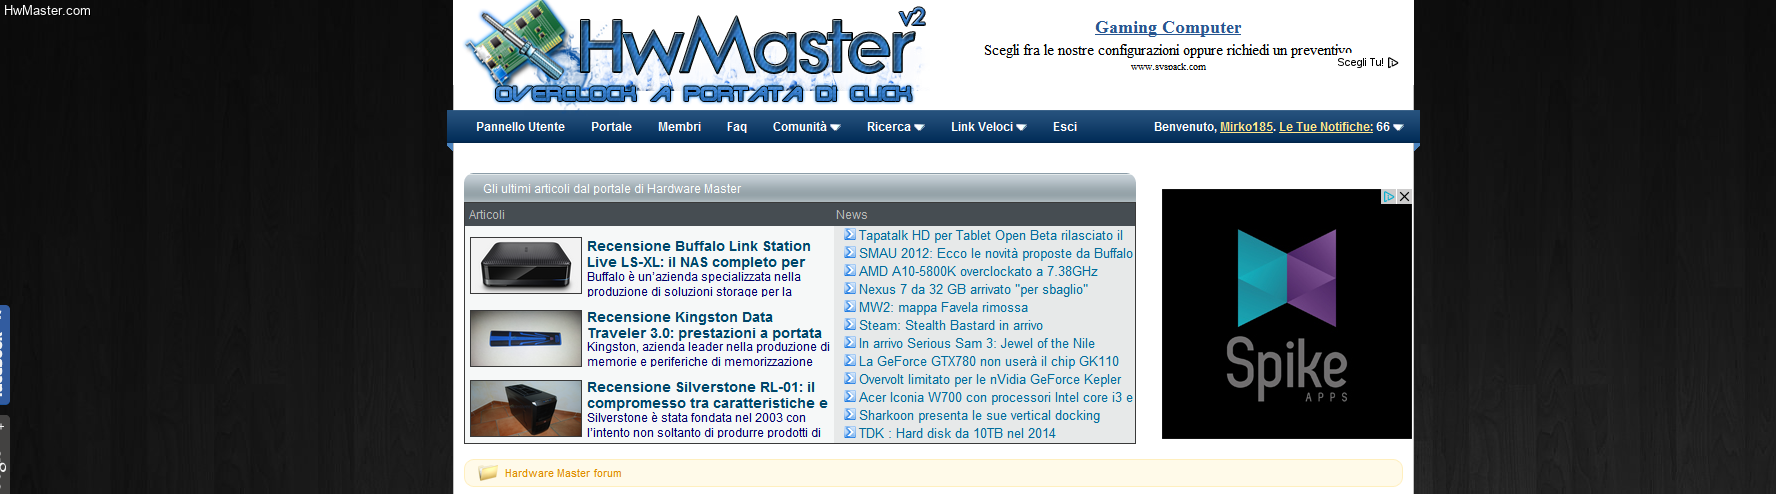Viewport: 1776px width, 494px height.
Task: Click the folder icon in breadcrumb
Action: coord(488,473)
